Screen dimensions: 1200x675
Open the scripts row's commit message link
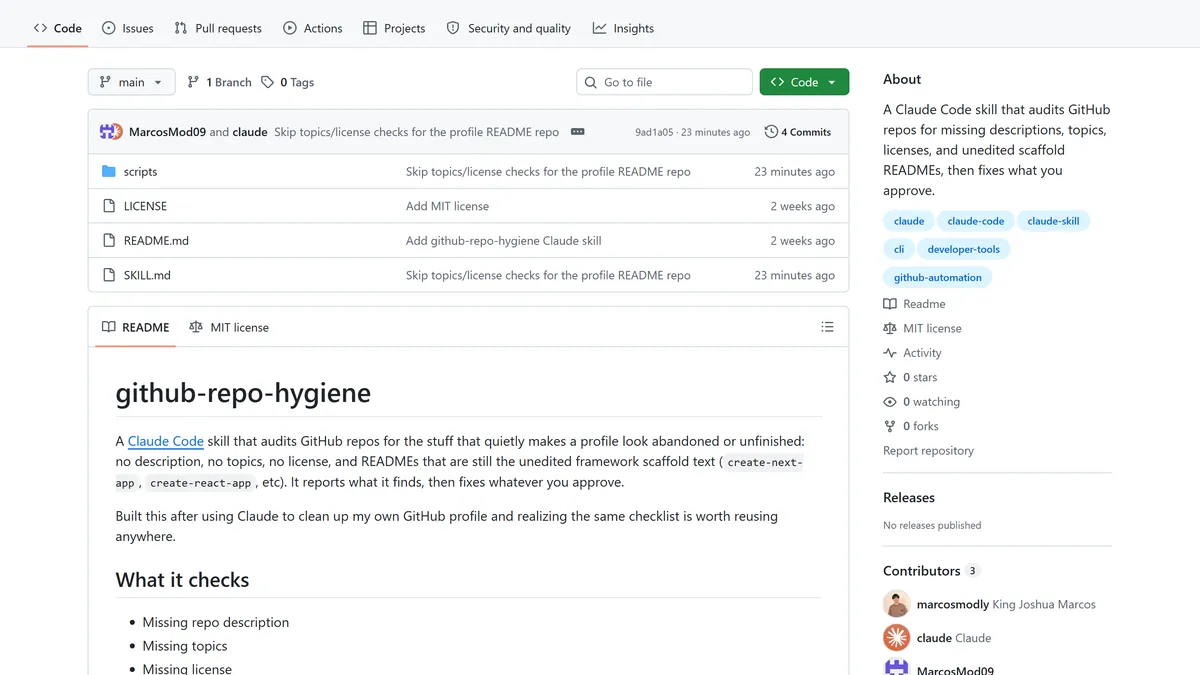point(548,172)
